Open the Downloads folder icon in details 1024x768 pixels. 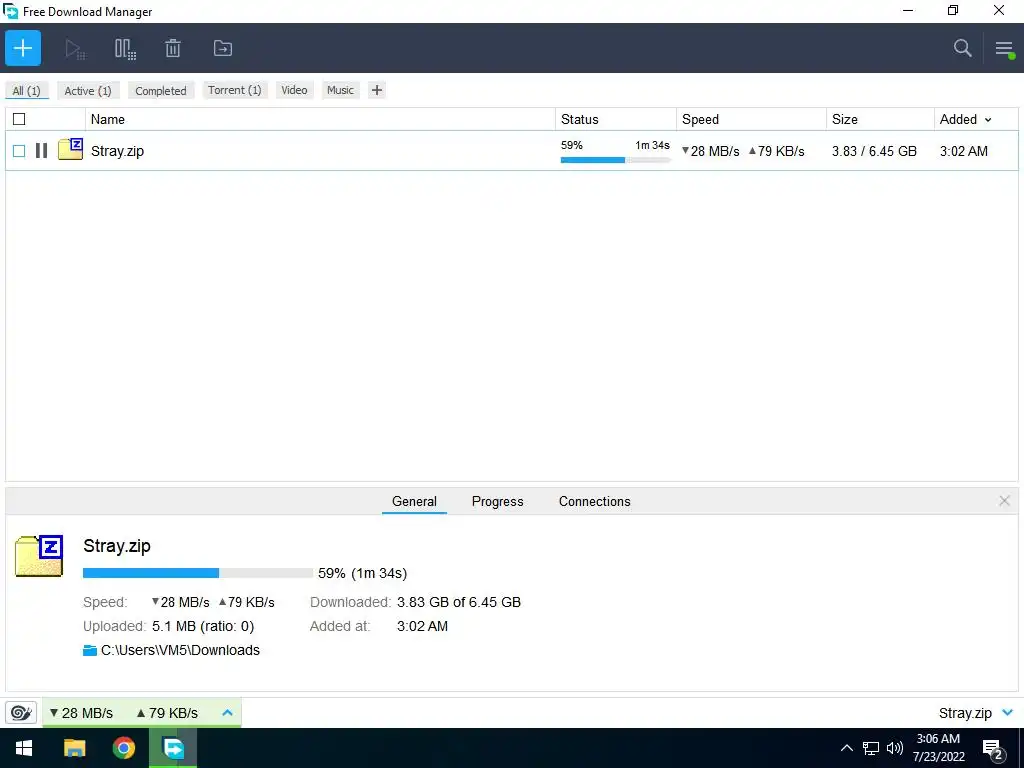pos(90,650)
